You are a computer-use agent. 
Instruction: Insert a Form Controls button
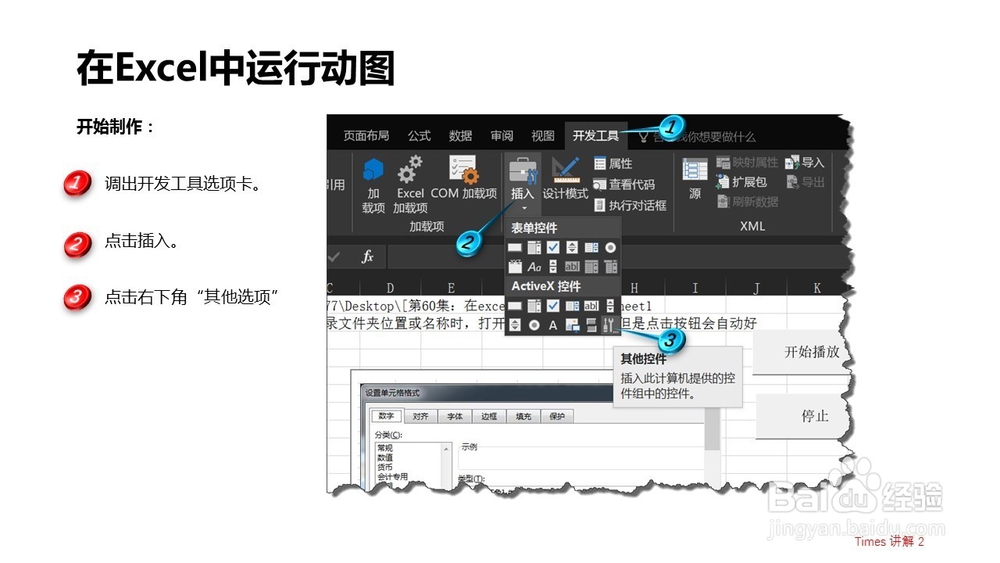click(x=515, y=247)
